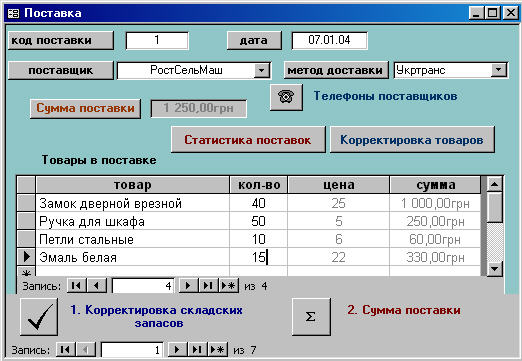Click the Телефоны поставщиков label

385,96
